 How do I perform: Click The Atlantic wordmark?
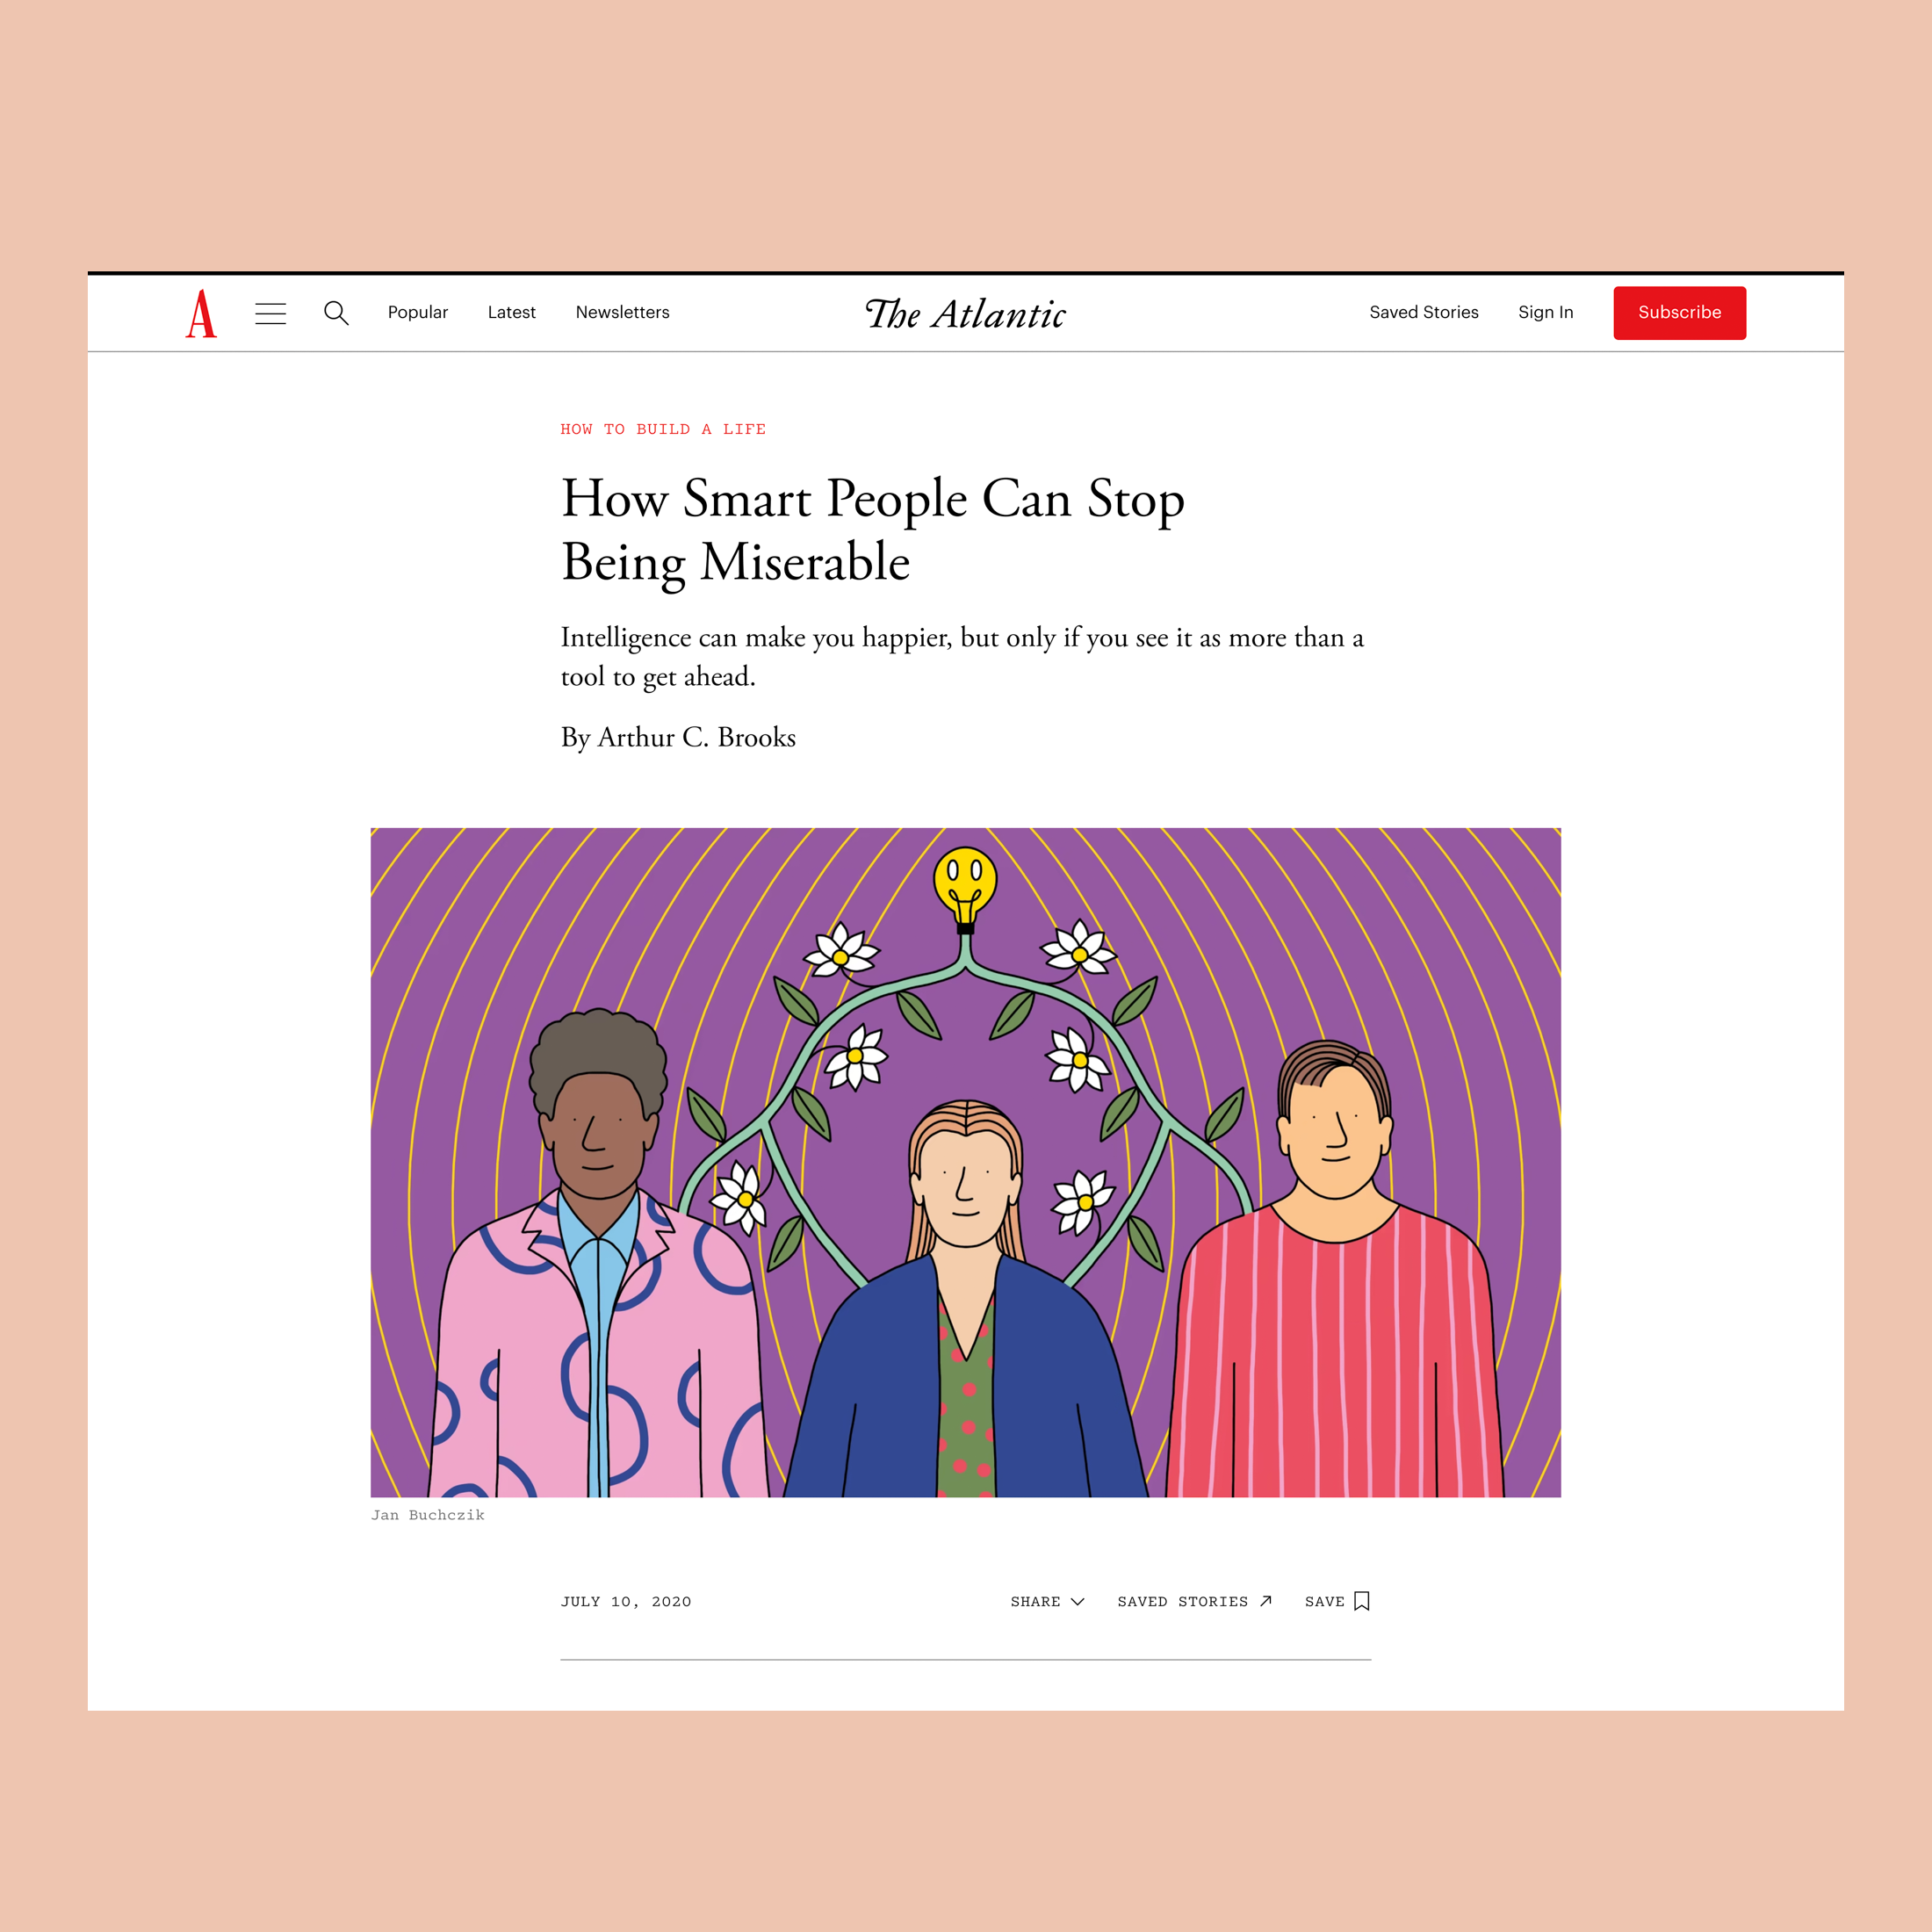click(x=965, y=313)
